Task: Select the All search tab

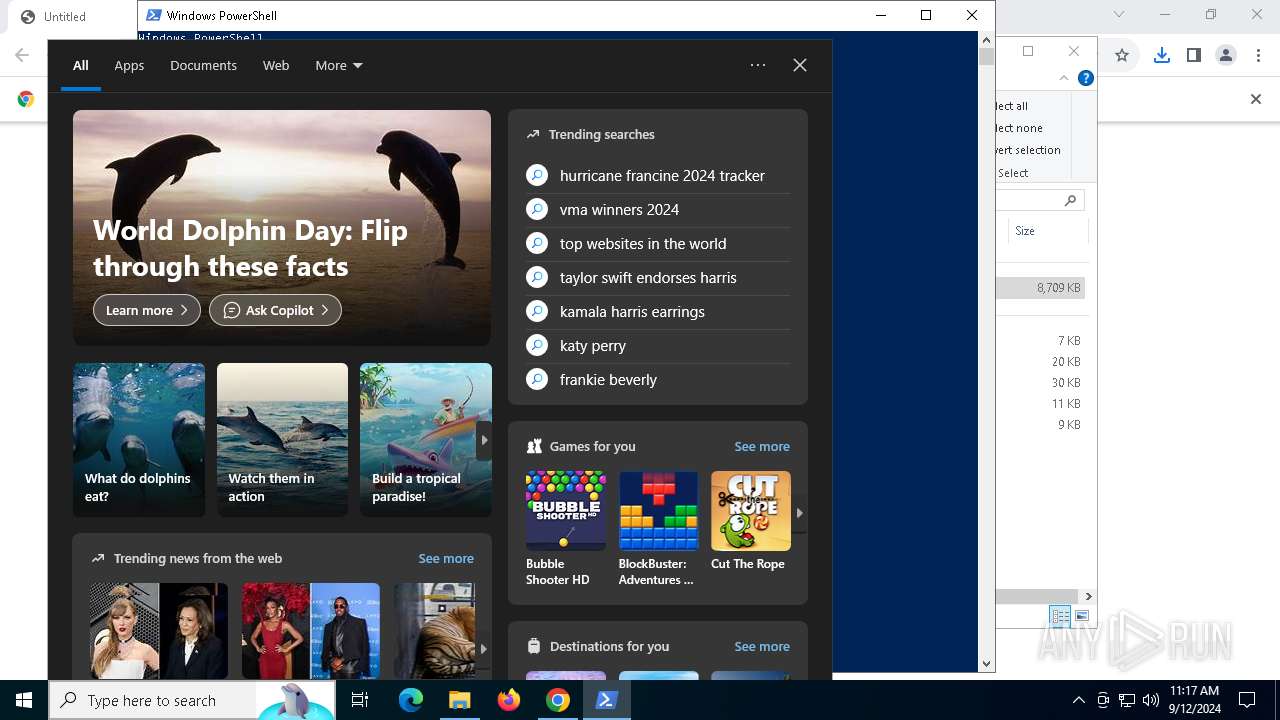Action: tap(81, 65)
